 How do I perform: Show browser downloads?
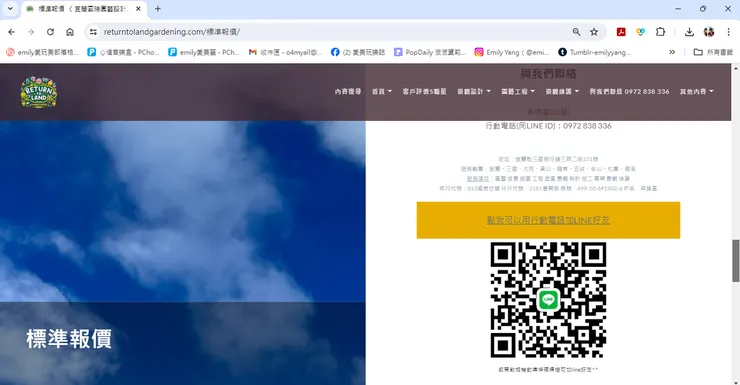(690, 32)
